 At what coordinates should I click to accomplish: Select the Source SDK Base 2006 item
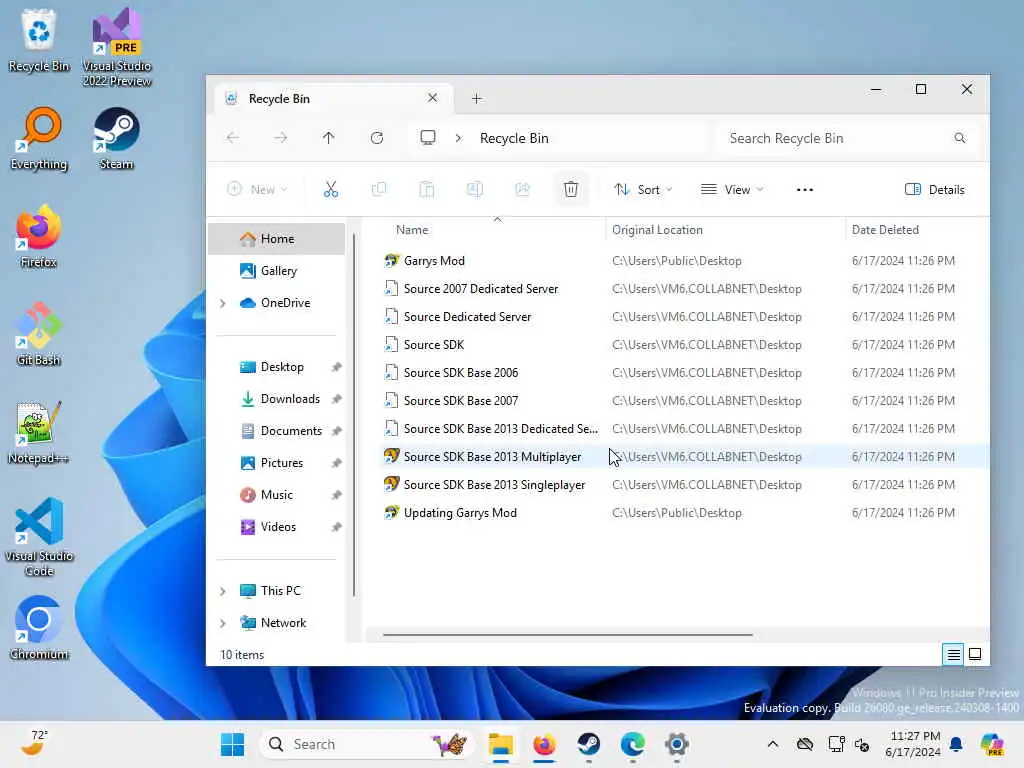(684, 373)
